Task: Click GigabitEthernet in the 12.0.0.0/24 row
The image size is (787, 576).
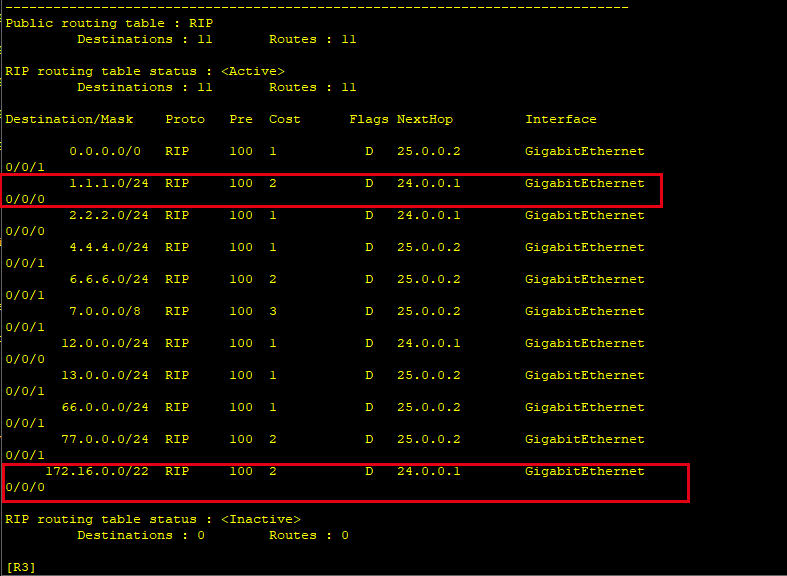Action: 585,344
